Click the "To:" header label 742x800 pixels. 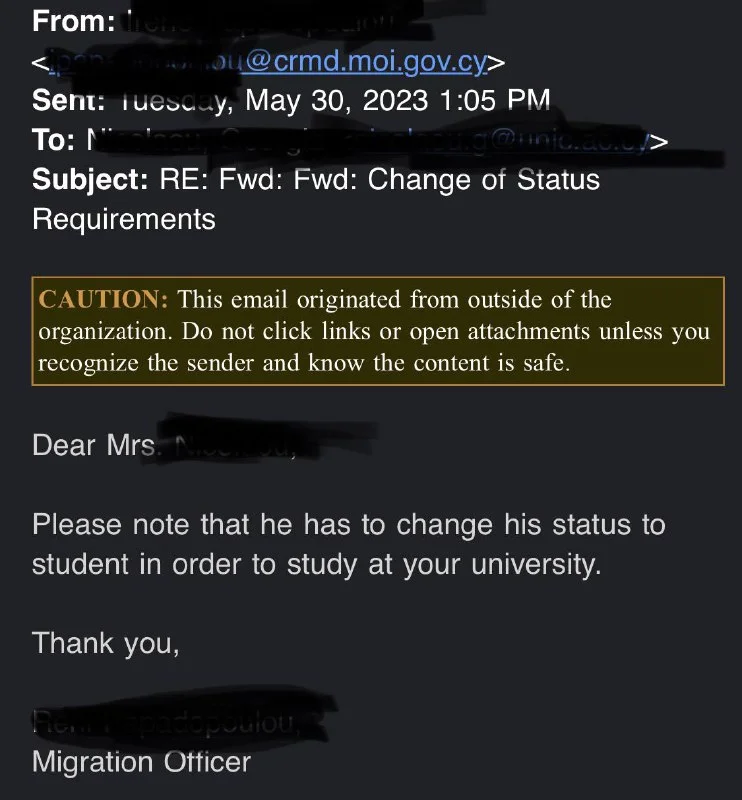[x=53, y=140]
